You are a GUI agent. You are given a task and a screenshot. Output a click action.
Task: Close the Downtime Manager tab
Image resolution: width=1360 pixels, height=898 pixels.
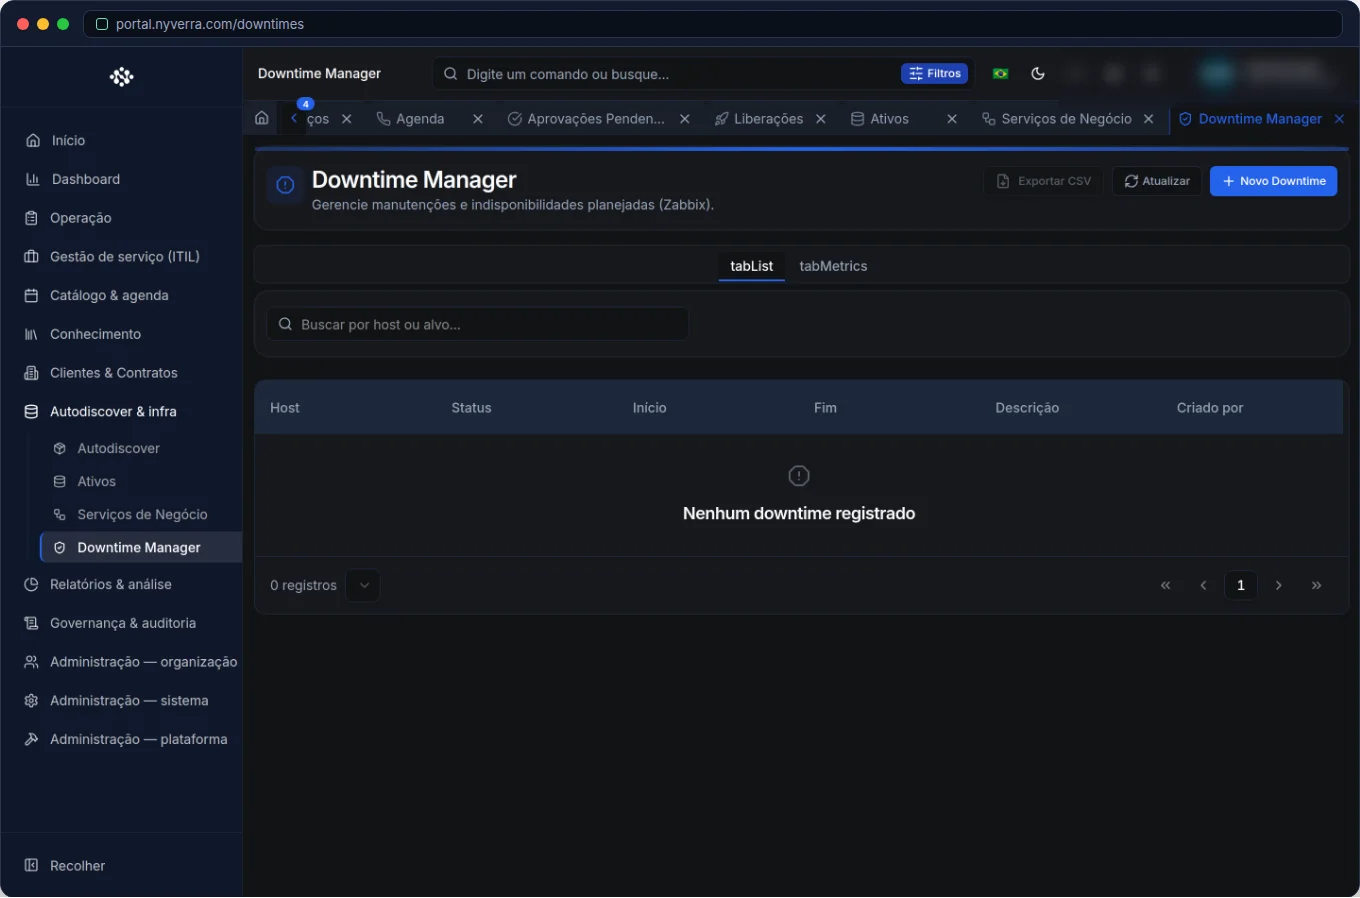1339,119
